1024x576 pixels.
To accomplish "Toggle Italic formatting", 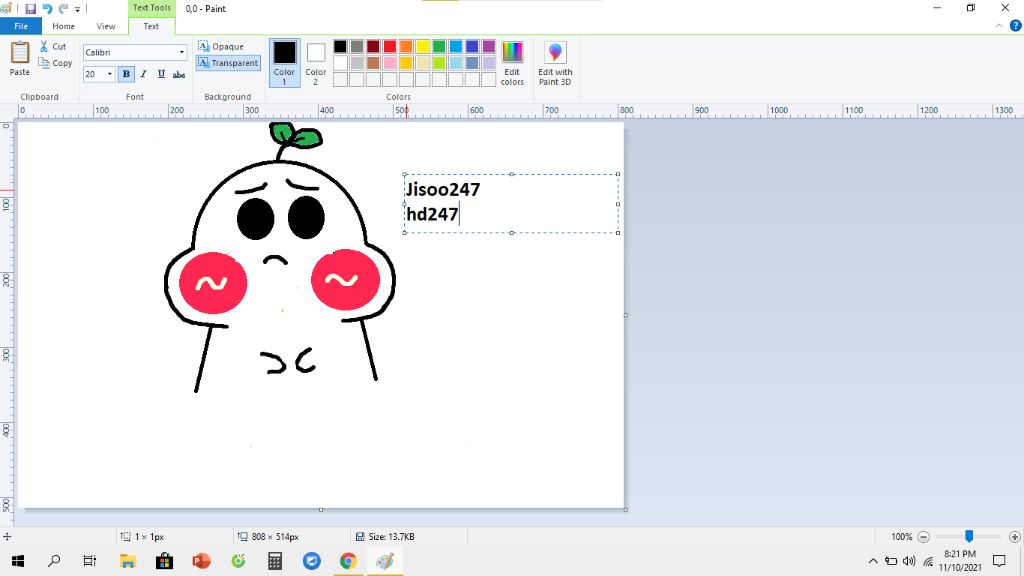I will coord(144,74).
